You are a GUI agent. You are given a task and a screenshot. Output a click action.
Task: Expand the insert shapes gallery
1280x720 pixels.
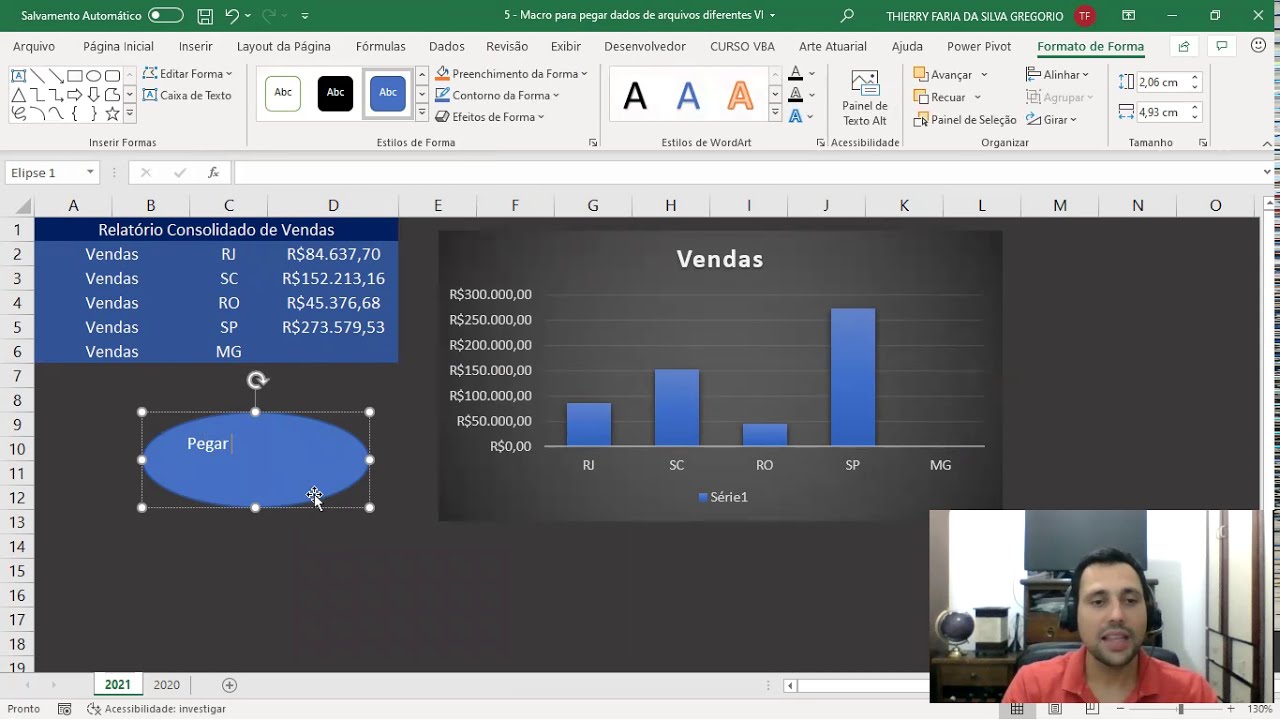[x=129, y=114]
